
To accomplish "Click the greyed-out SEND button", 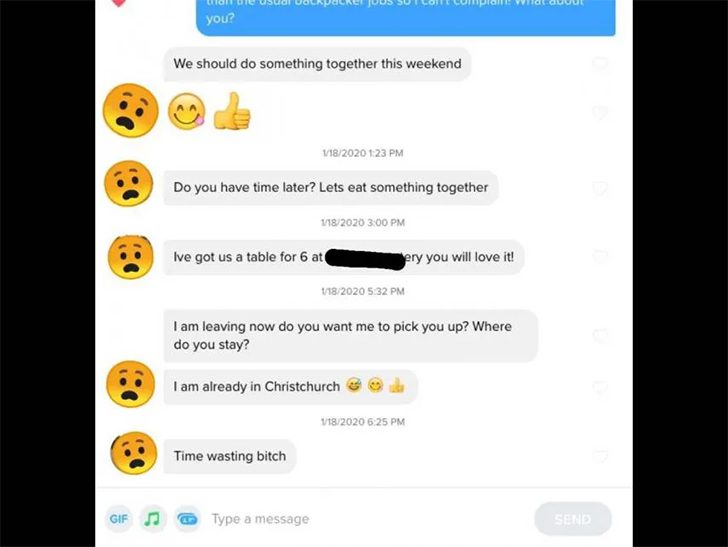I will (x=572, y=519).
